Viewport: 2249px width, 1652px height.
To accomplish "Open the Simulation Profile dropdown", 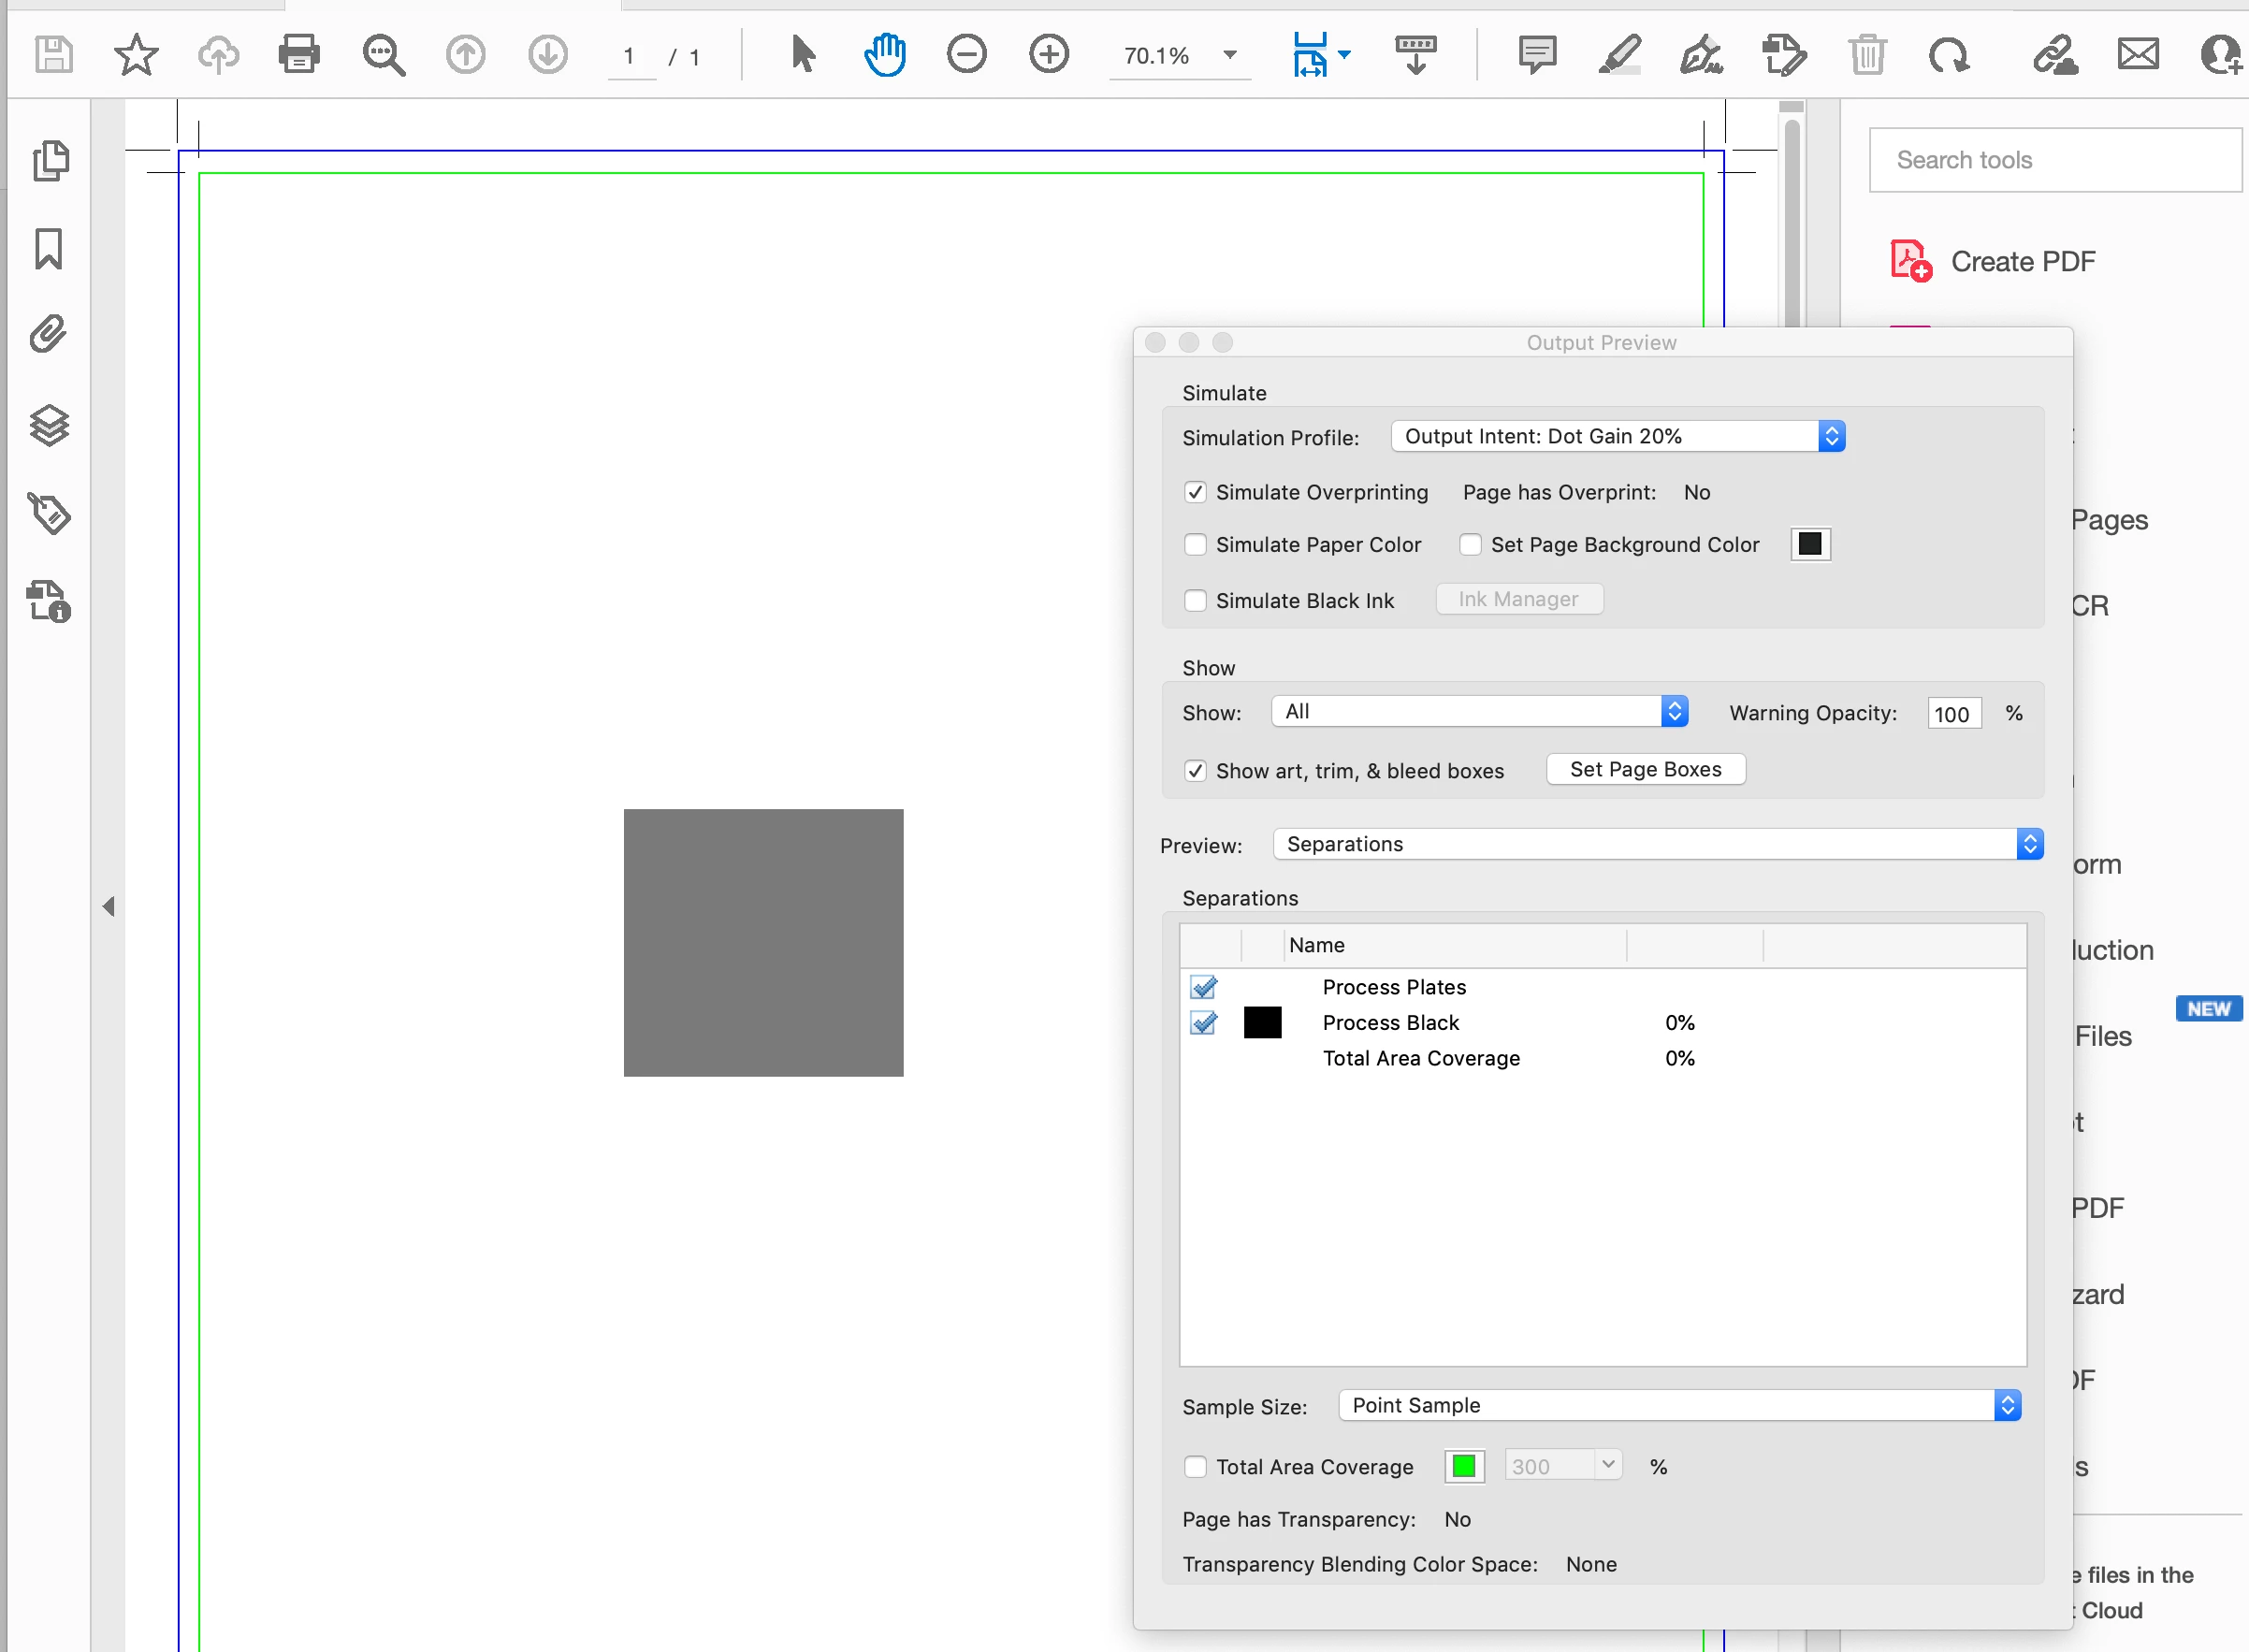I will click(x=1617, y=436).
